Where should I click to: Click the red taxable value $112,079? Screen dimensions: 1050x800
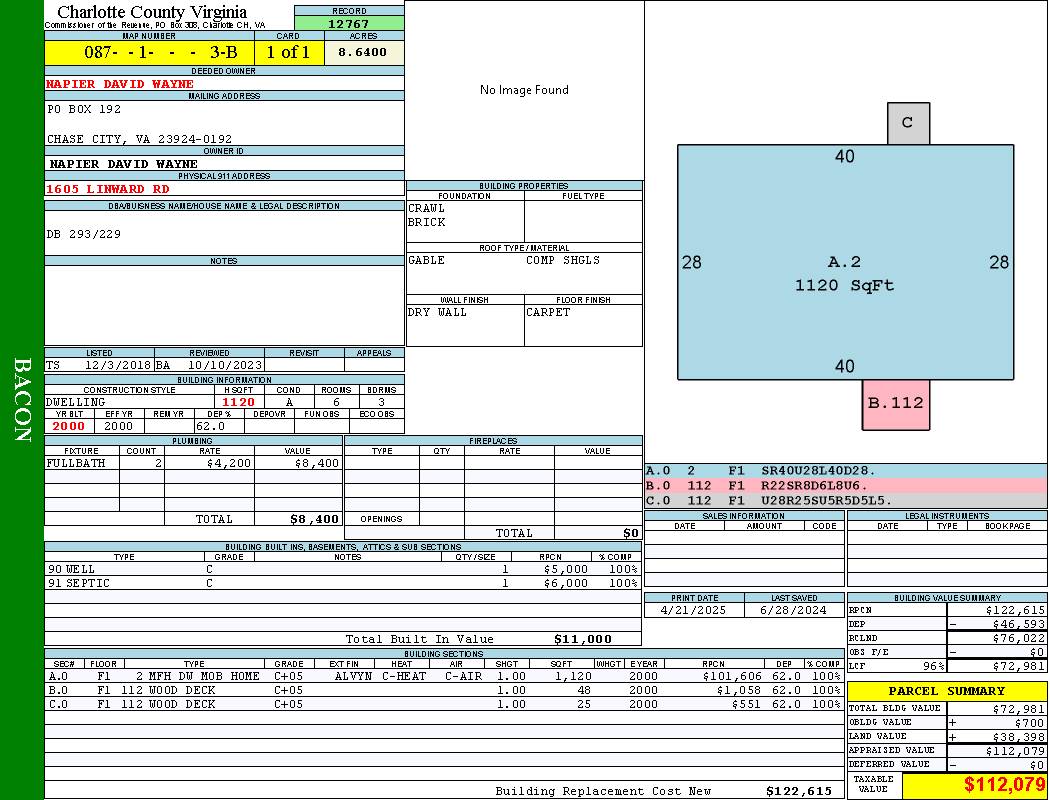point(973,785)
